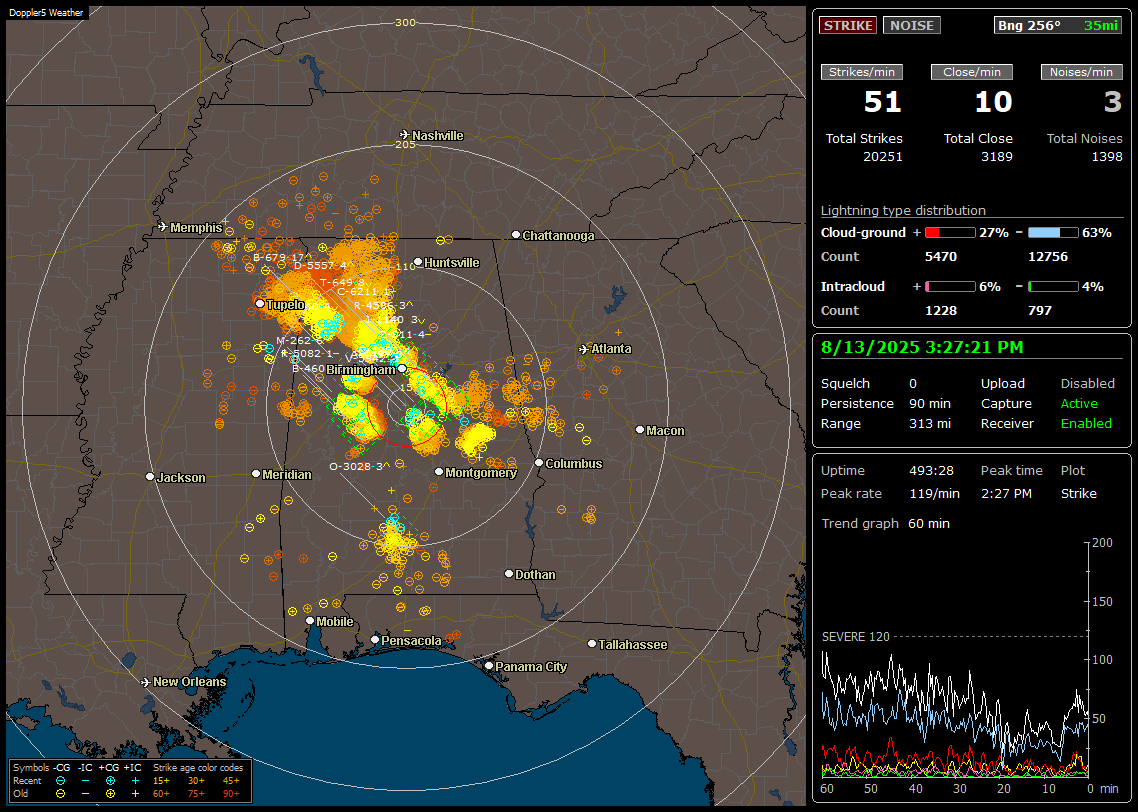This screenshot has width=1138, height=812.
Task: Select the Columbus city marker dot
Action: click(539, 463)
